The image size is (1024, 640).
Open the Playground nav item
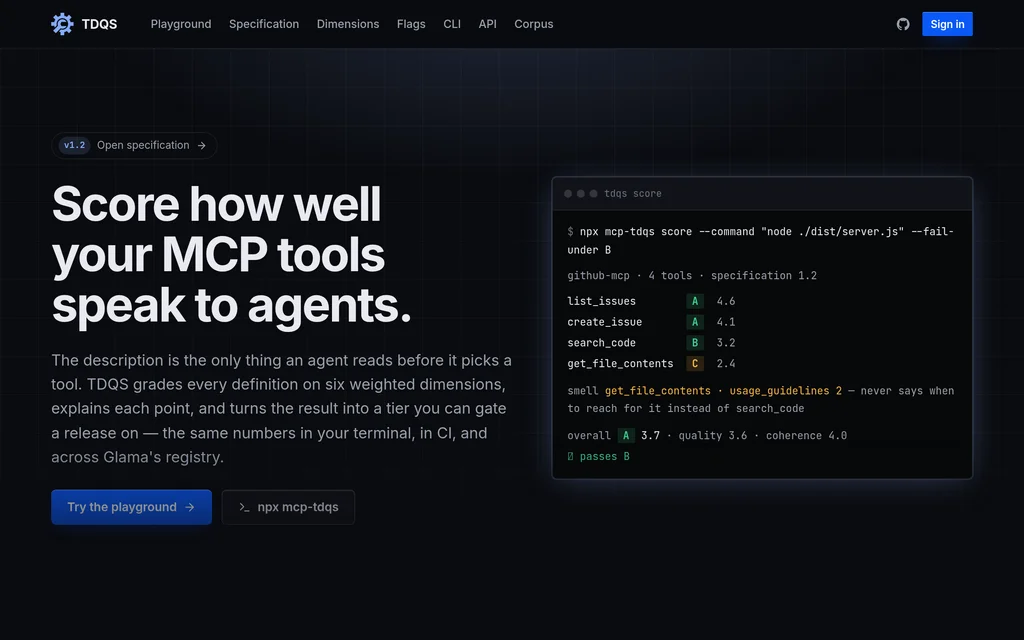(181, 24)
